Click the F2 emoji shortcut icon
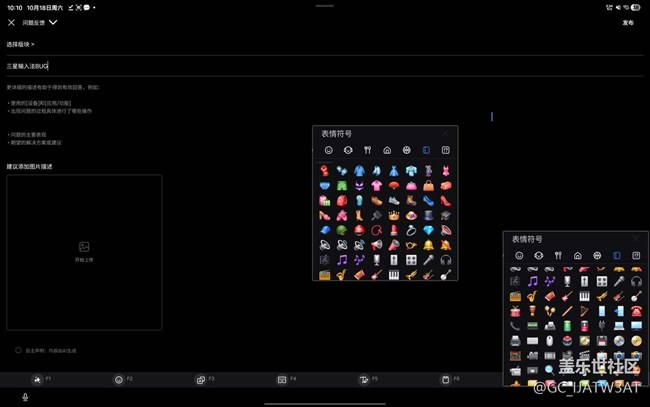 pos(119,380)
